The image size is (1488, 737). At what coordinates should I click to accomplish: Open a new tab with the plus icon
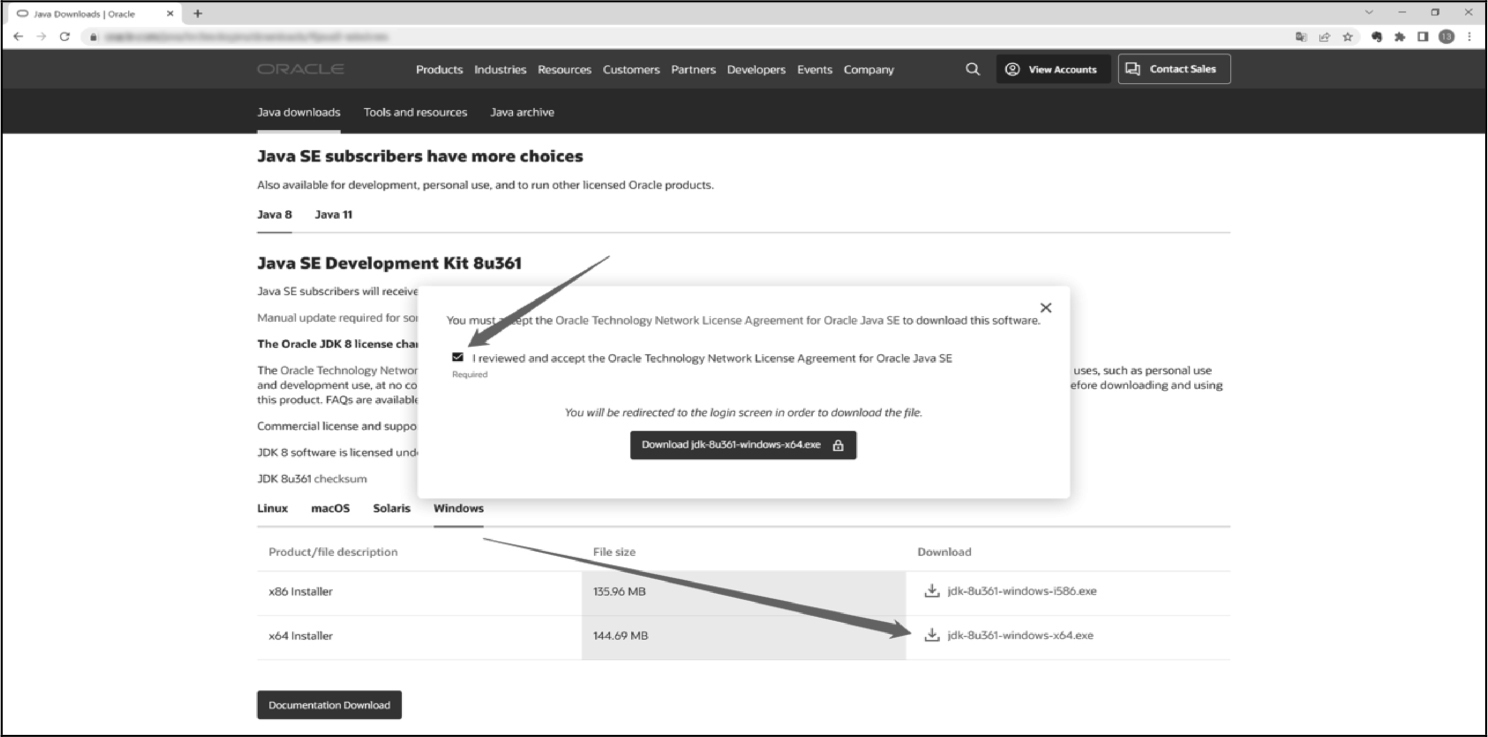[x=197, y=13]
